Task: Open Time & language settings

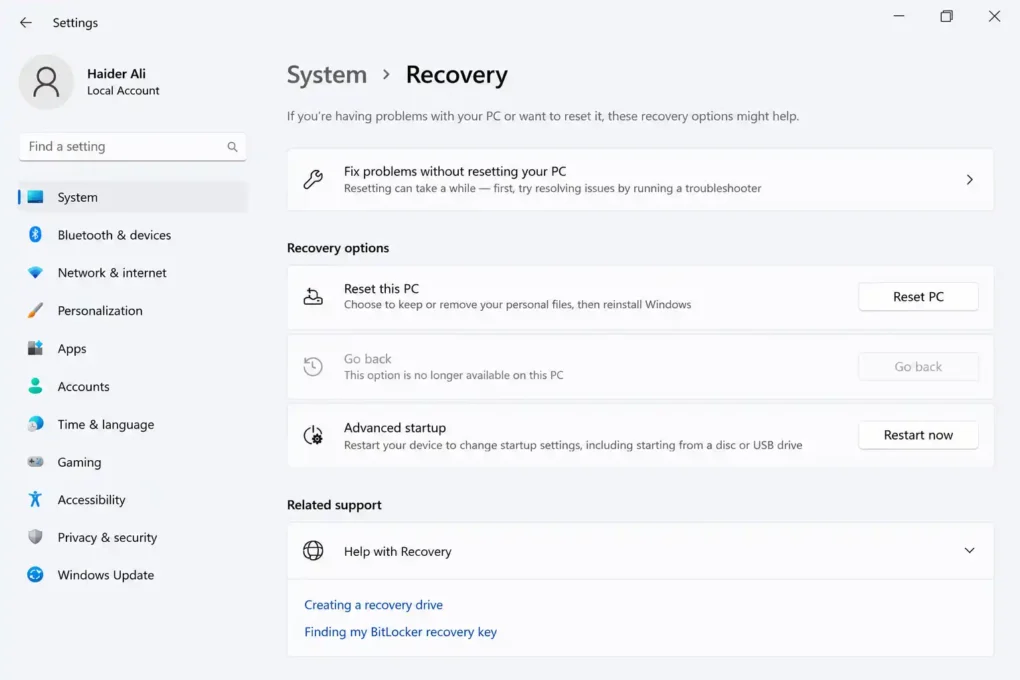Action: (x=133, y=424)
